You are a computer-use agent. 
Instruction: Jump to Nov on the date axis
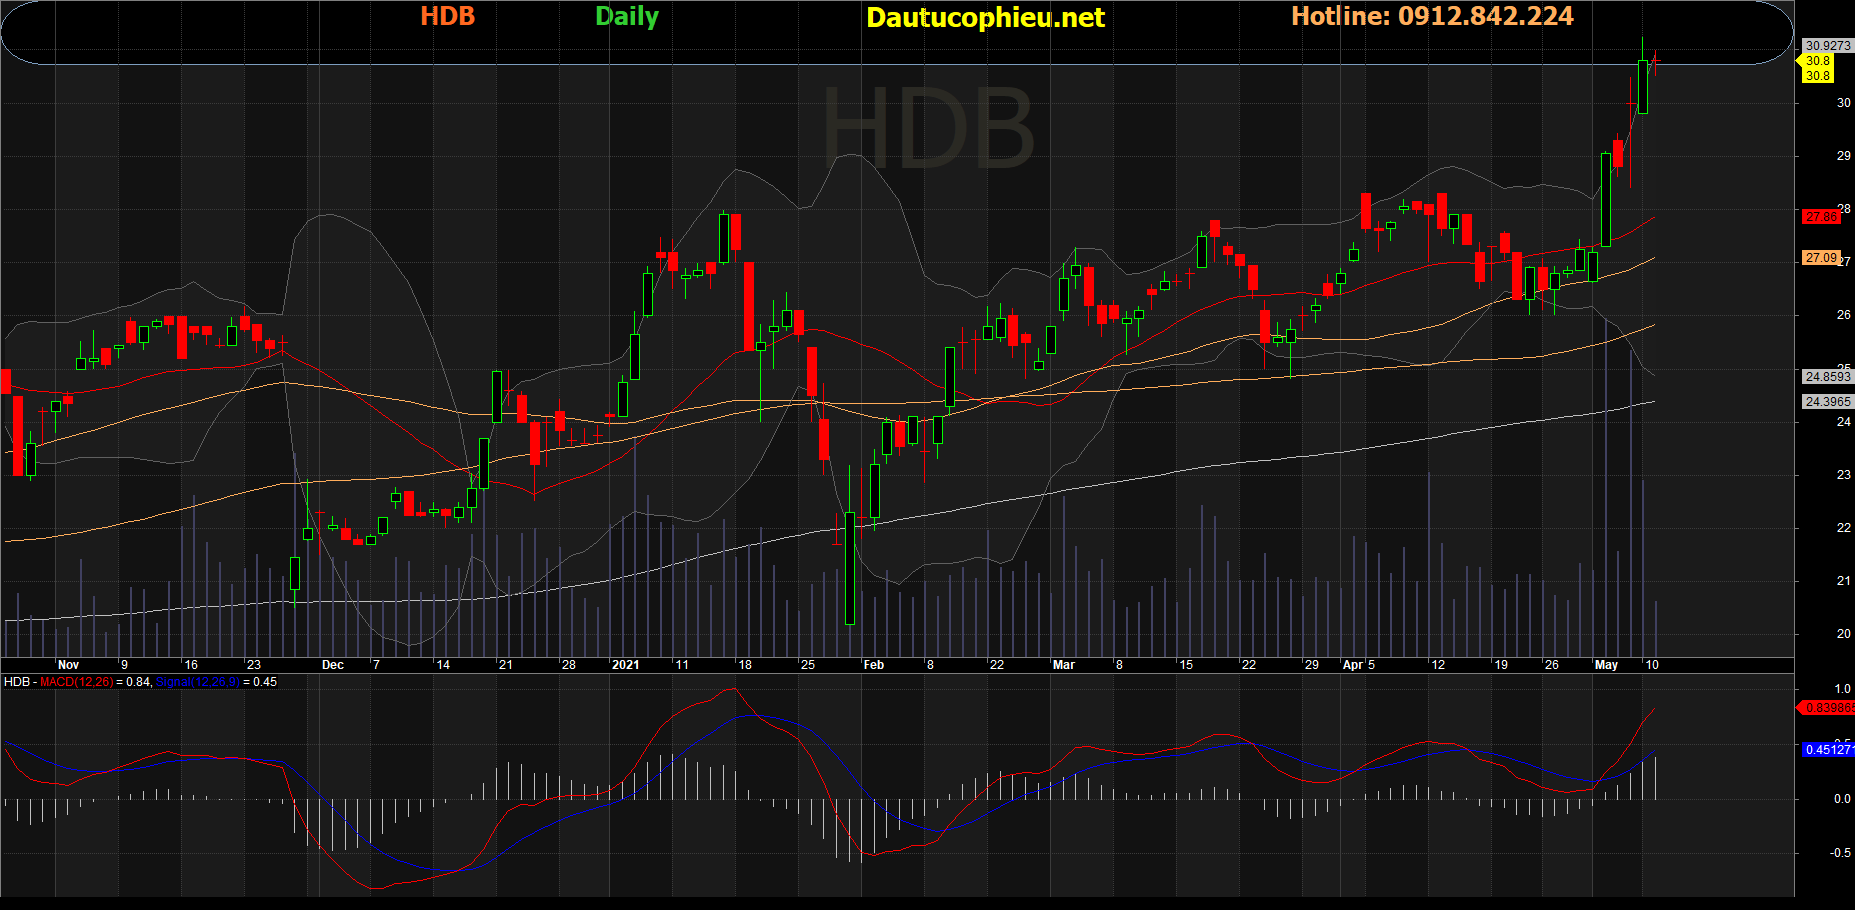(68, 665)
